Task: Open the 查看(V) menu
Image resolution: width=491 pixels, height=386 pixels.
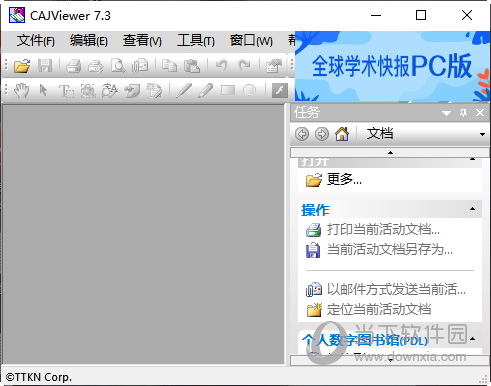Action: (142, 41)
